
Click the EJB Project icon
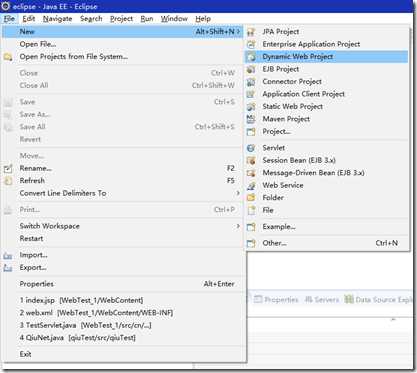pos(251,69)
